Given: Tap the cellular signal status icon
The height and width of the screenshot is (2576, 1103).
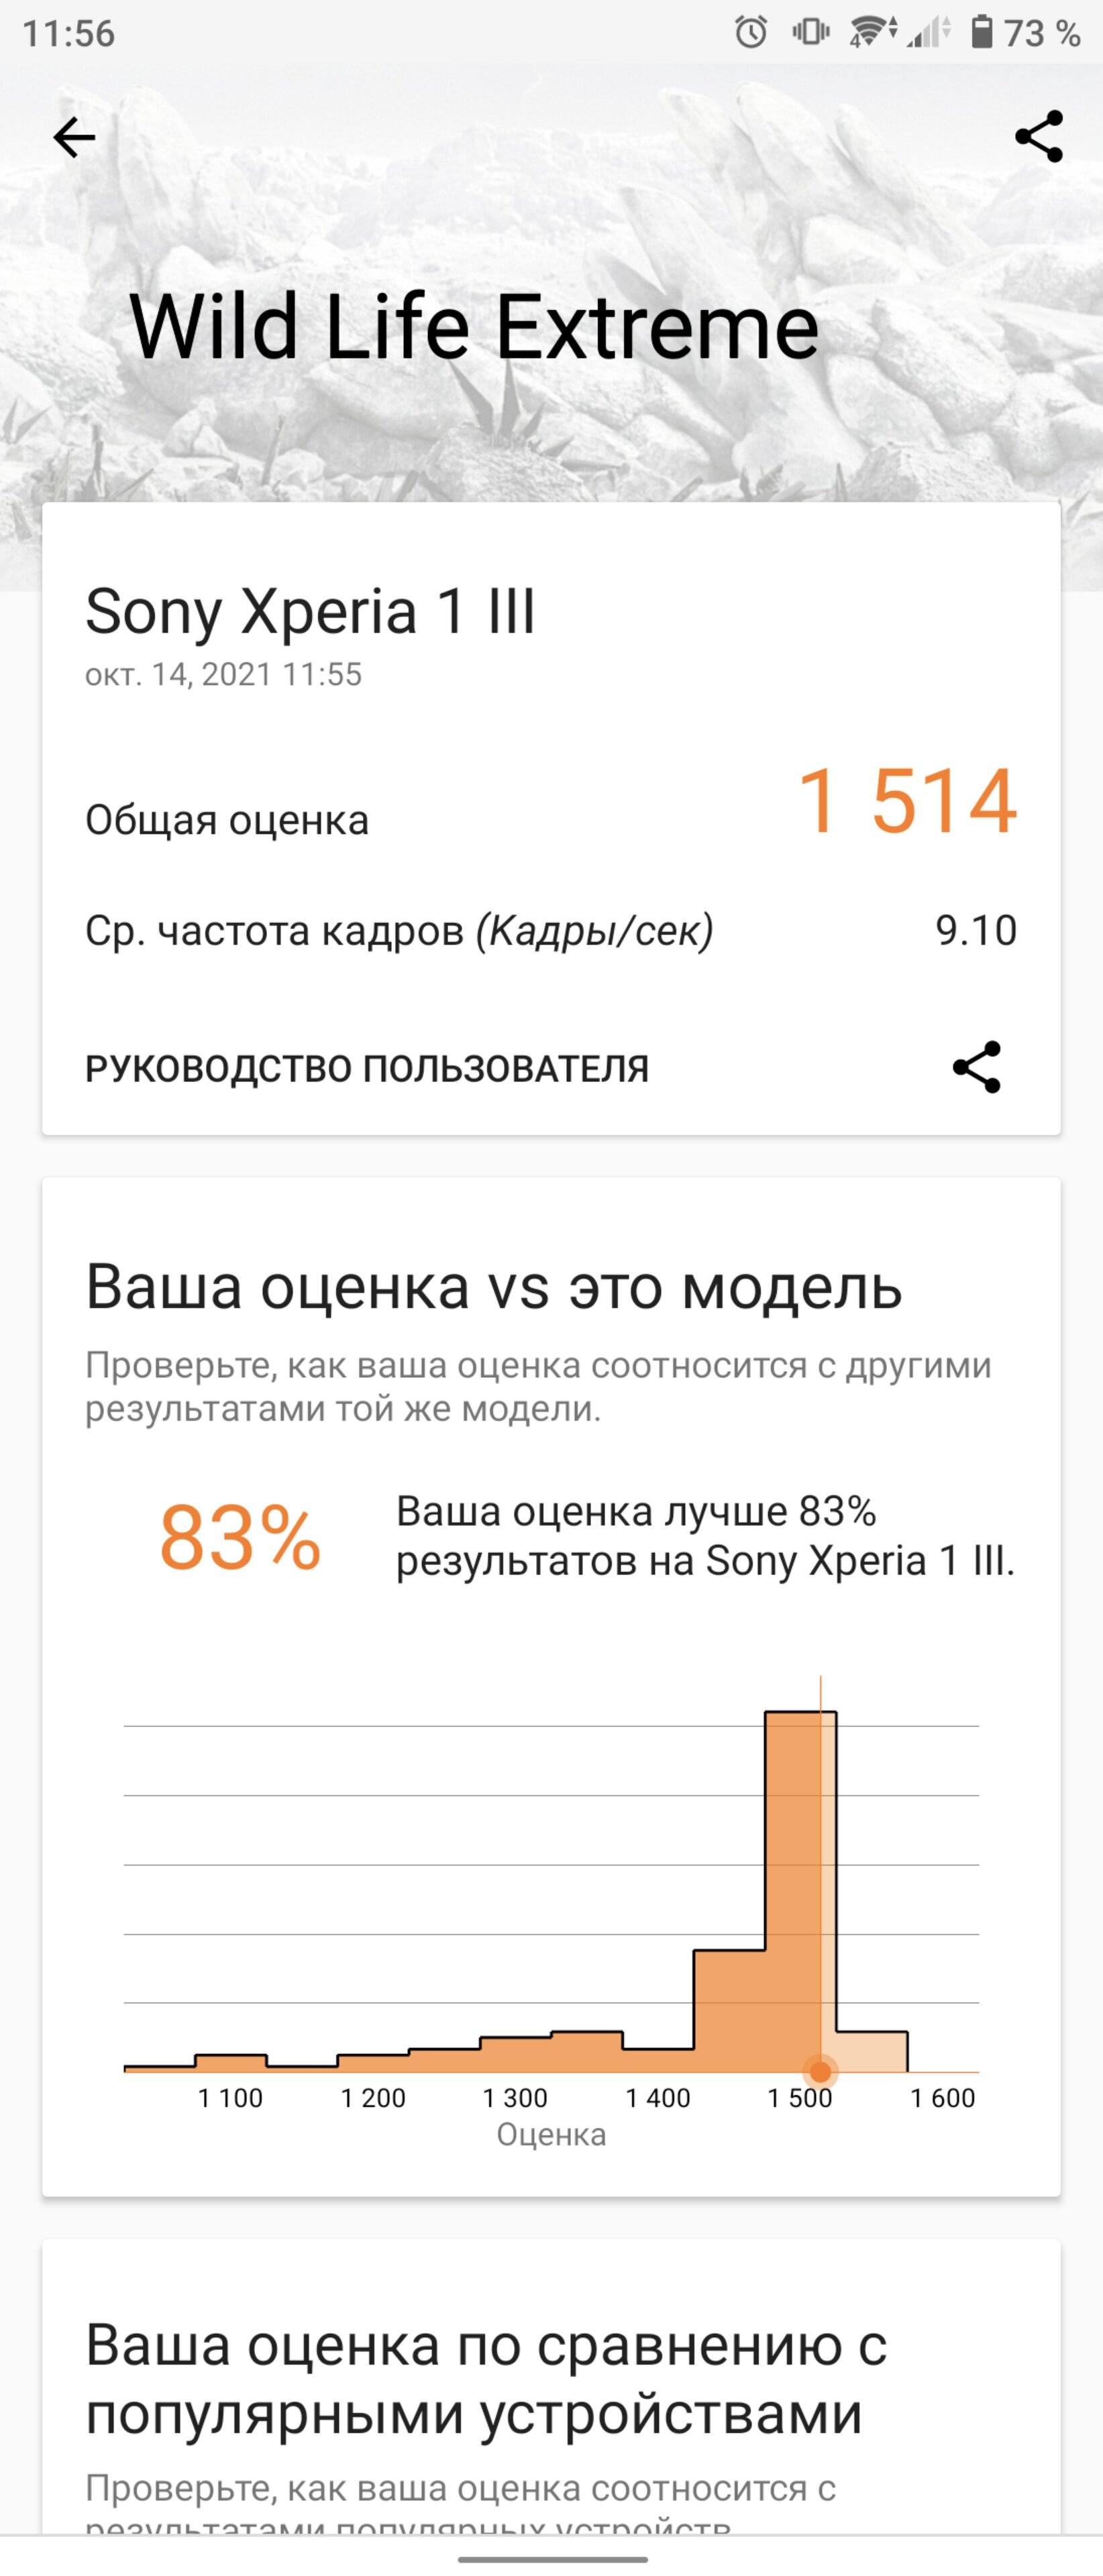Looking at the screenshot, I should (929, 33).
